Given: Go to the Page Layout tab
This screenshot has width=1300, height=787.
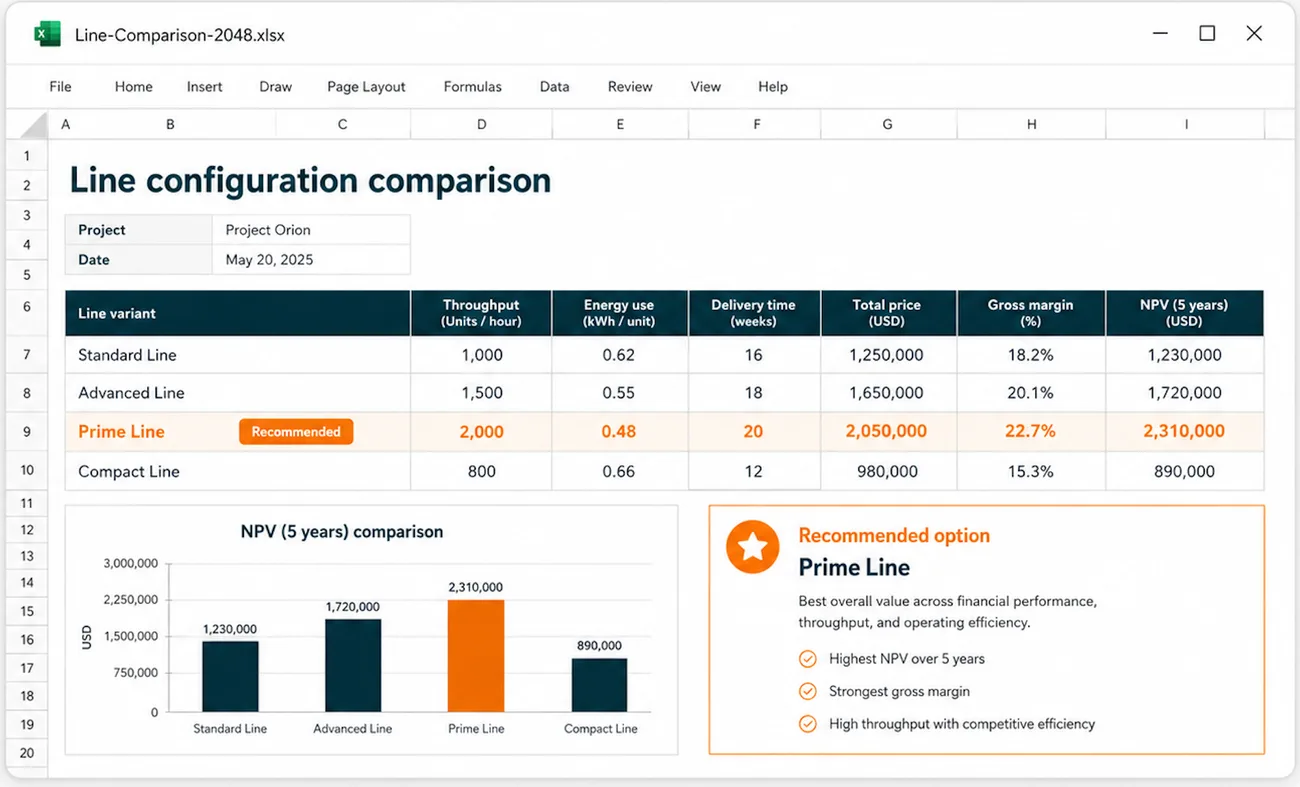Looking at the screenshot, I should tap(366, 87).
